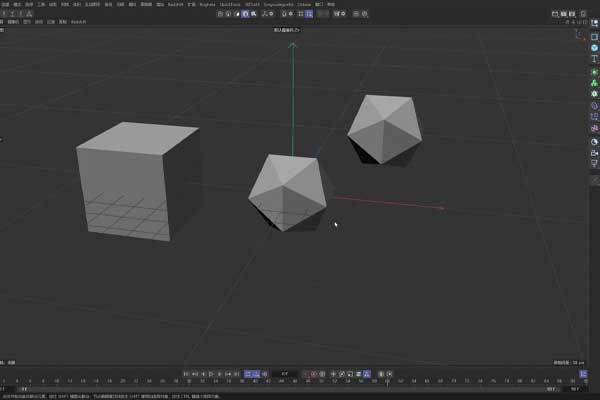The image size is (600, 400).
Task: Click the second layout icon at top right
Action: (x=564, y=14)
